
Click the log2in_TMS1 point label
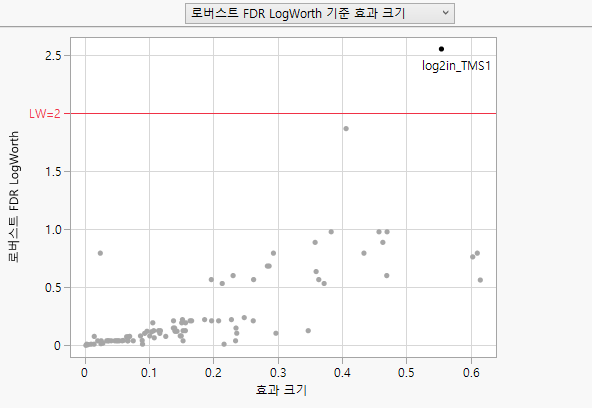pos(456,66)
